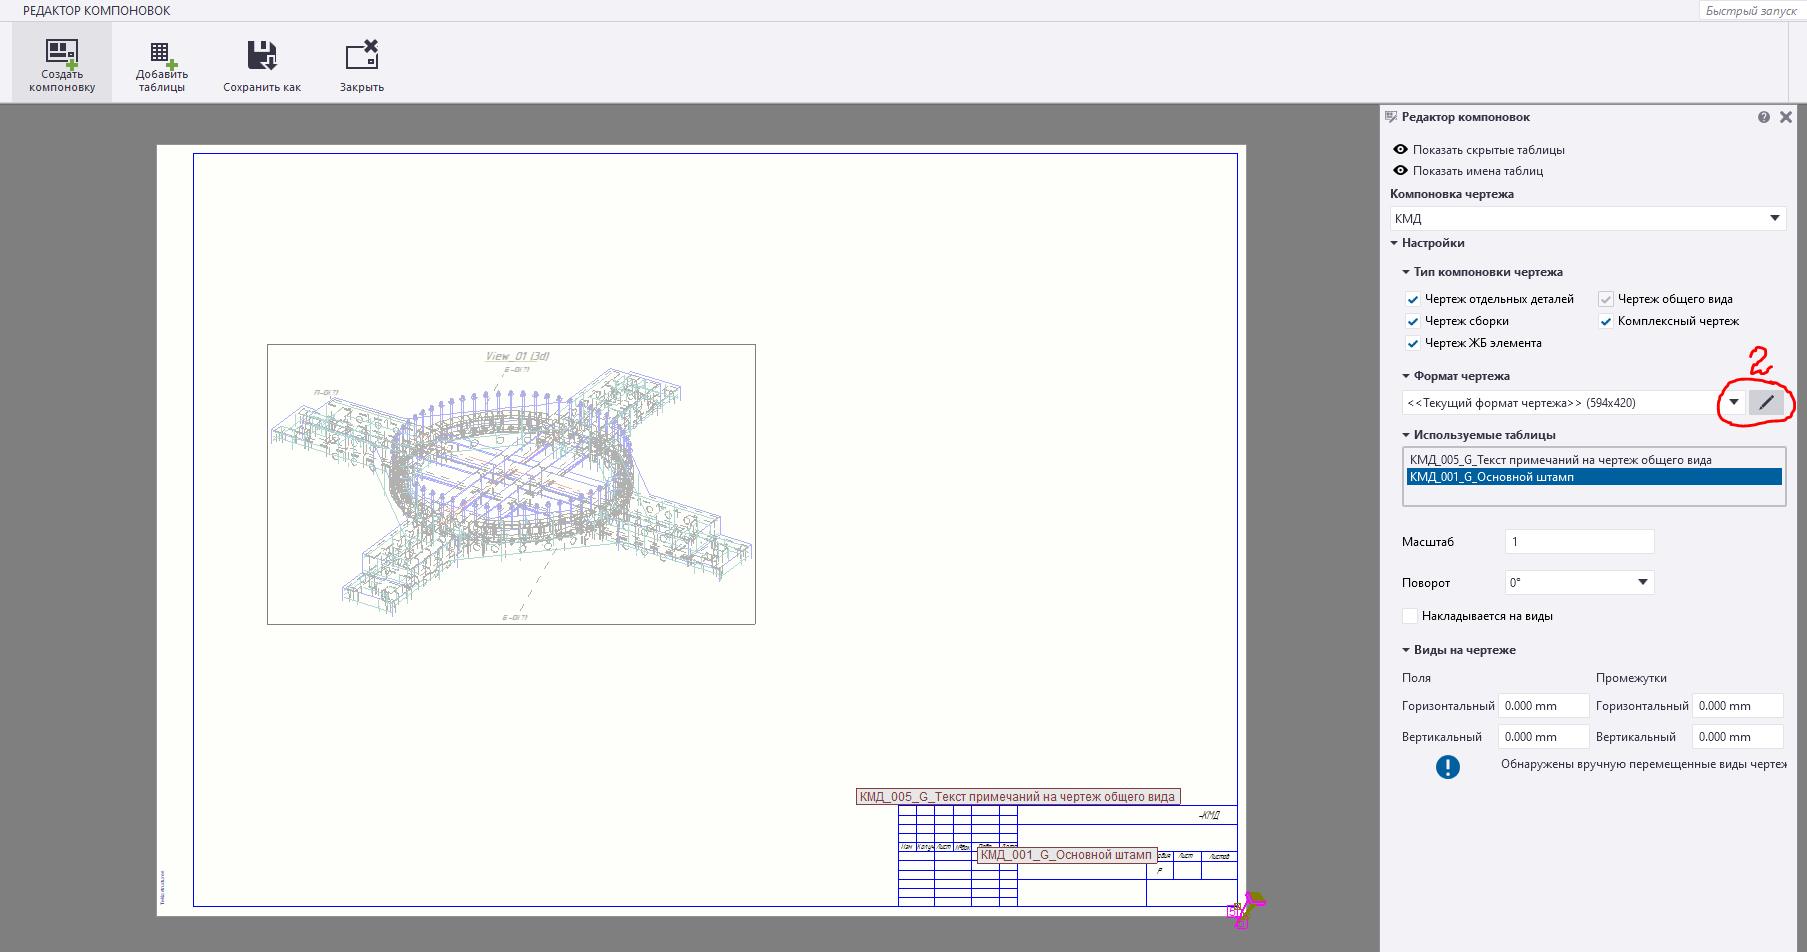This screenshot has height=952, width=1807.
Task: Expand the drawing format dropdown arrow
Action: (1734, 403)
